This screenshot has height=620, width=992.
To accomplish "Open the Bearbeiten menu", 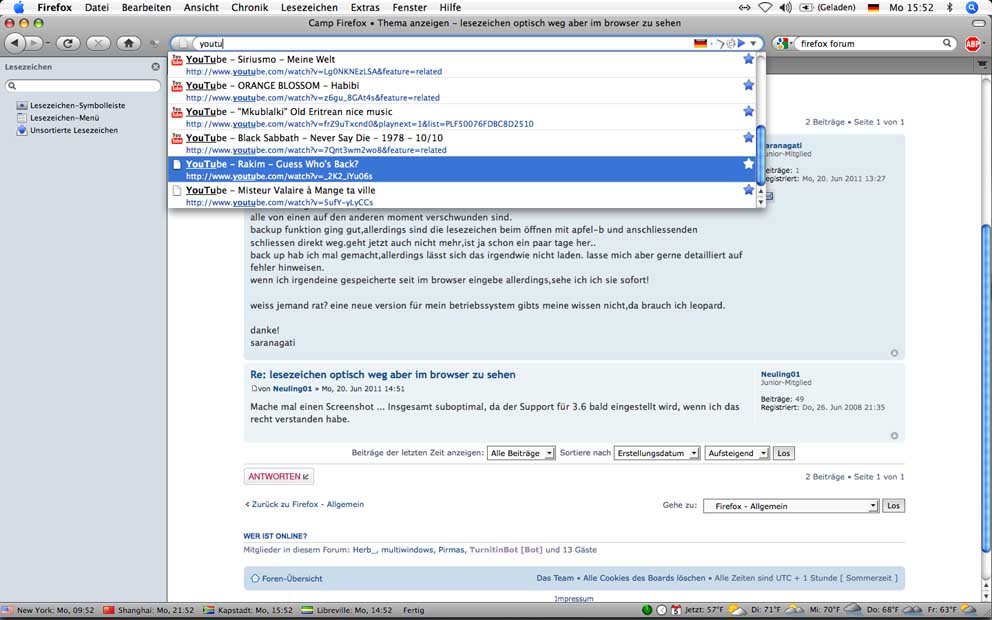I will [x=146, y=8].
